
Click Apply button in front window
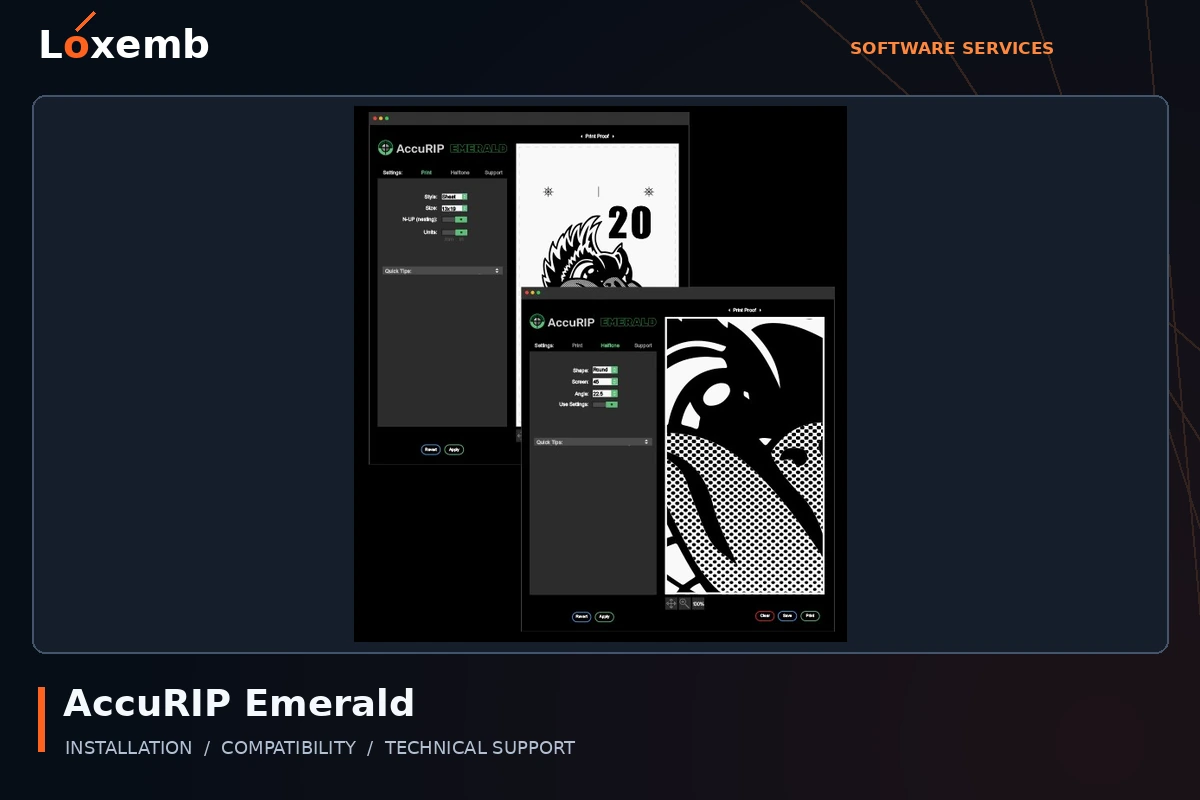pos(604,617)
